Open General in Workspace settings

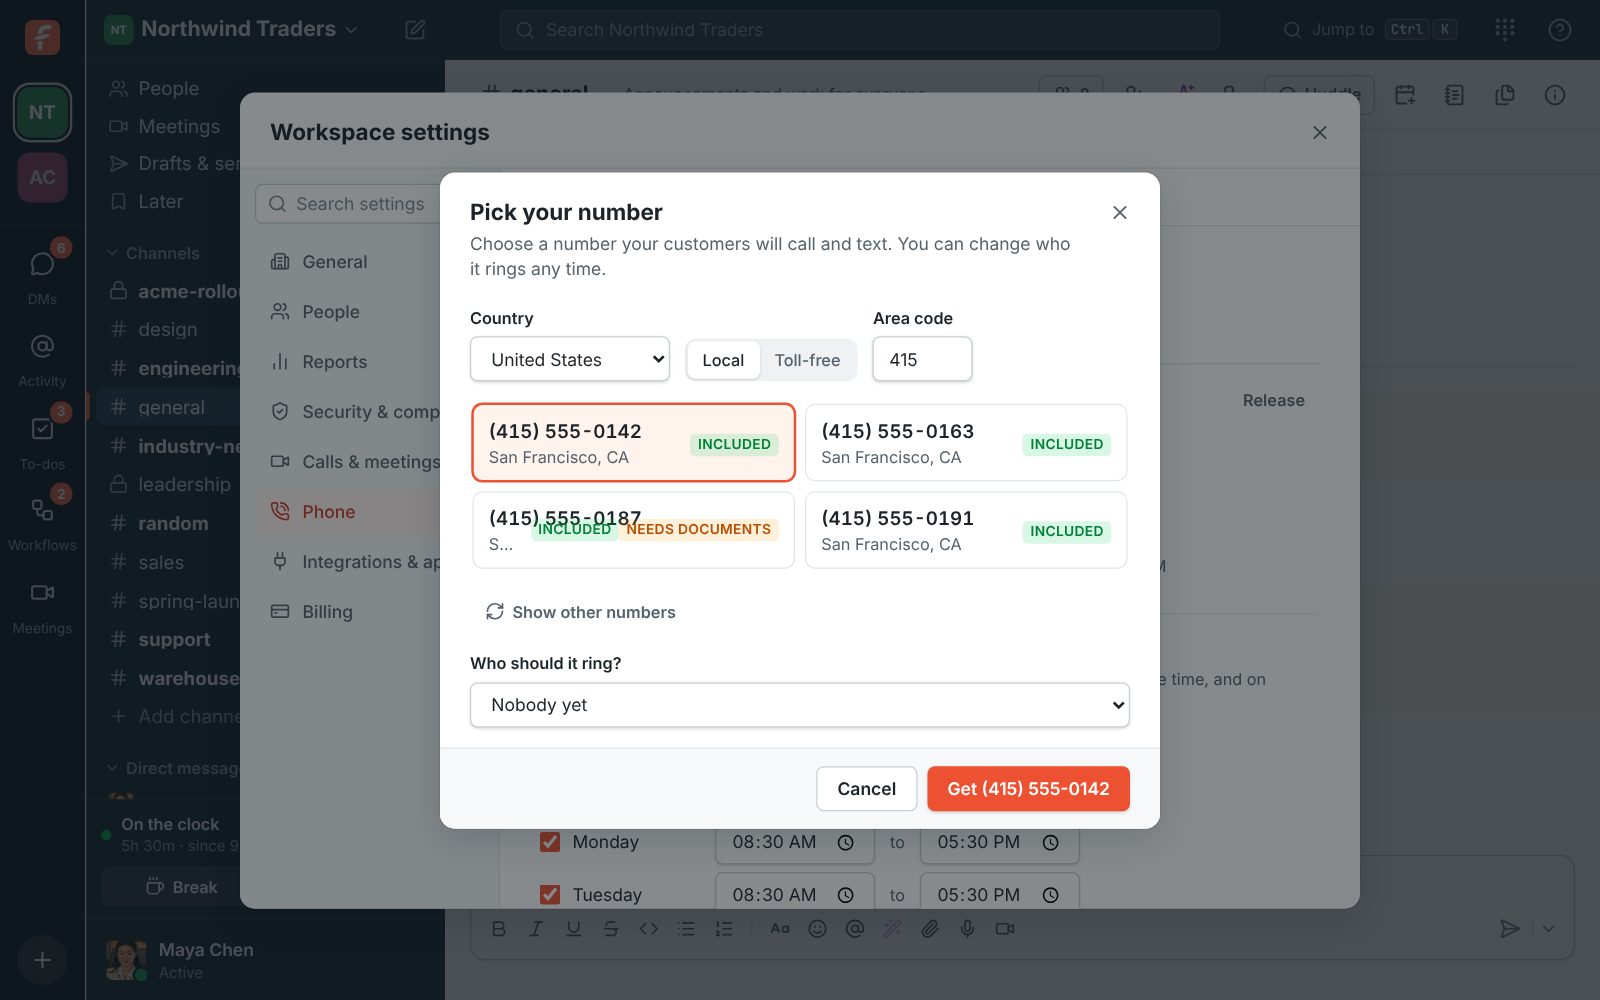point(335,262)
